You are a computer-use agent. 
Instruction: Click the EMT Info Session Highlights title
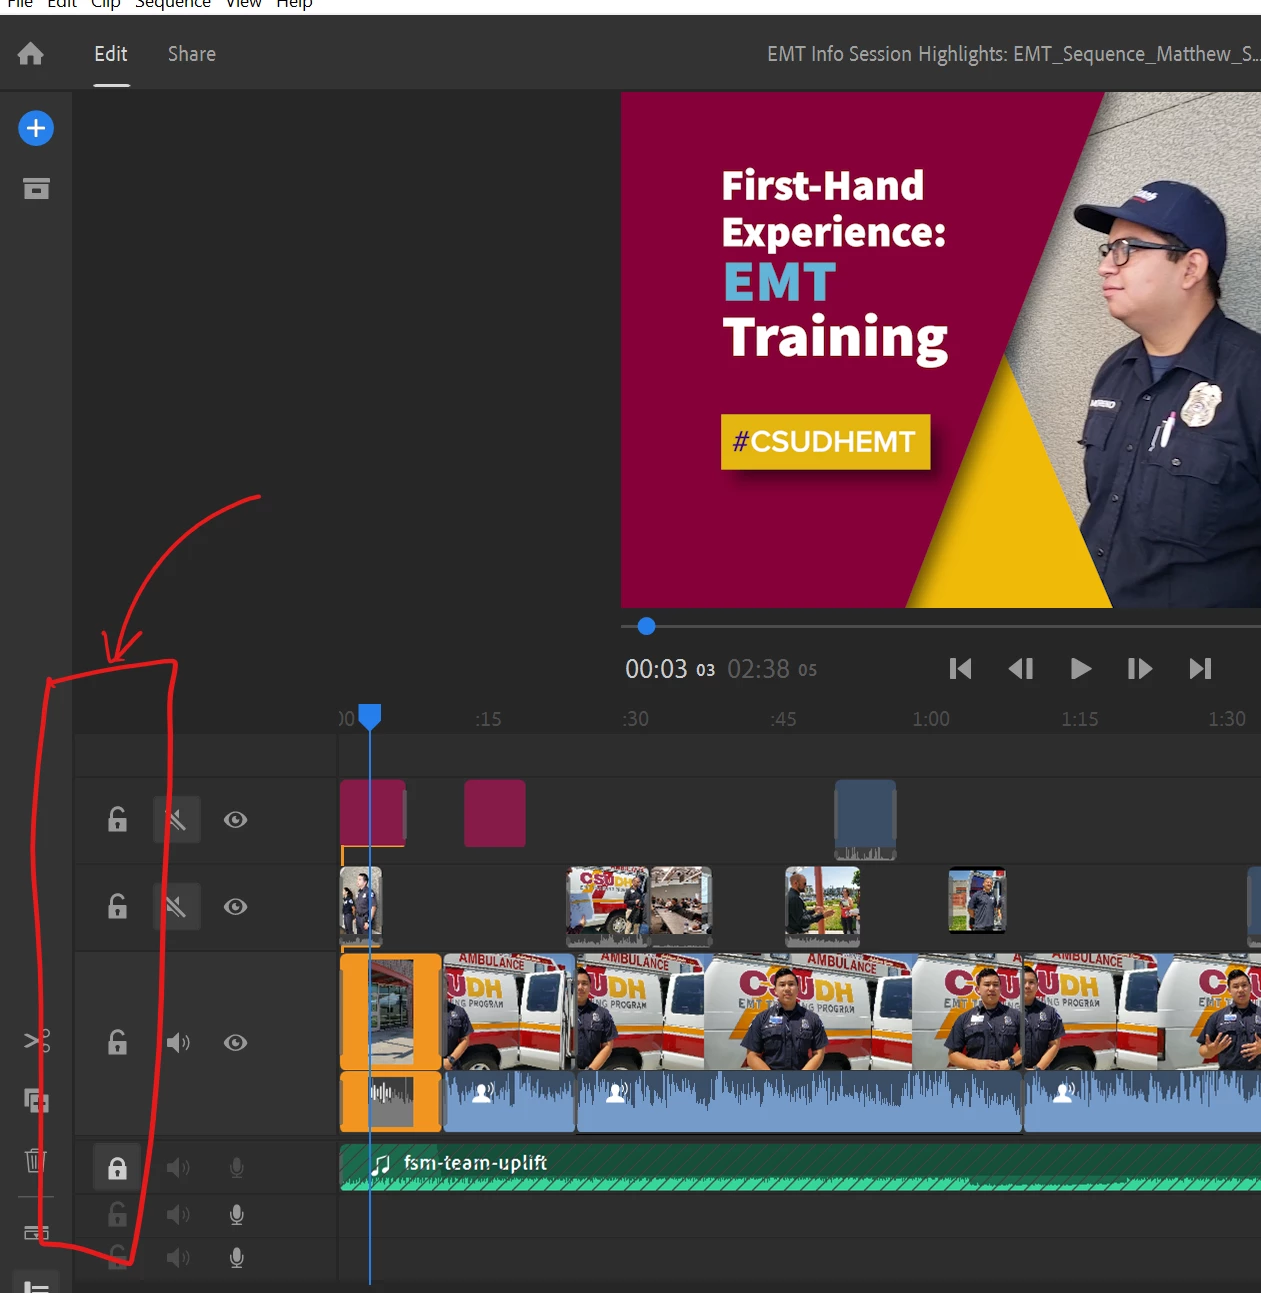pos(1013,54)
